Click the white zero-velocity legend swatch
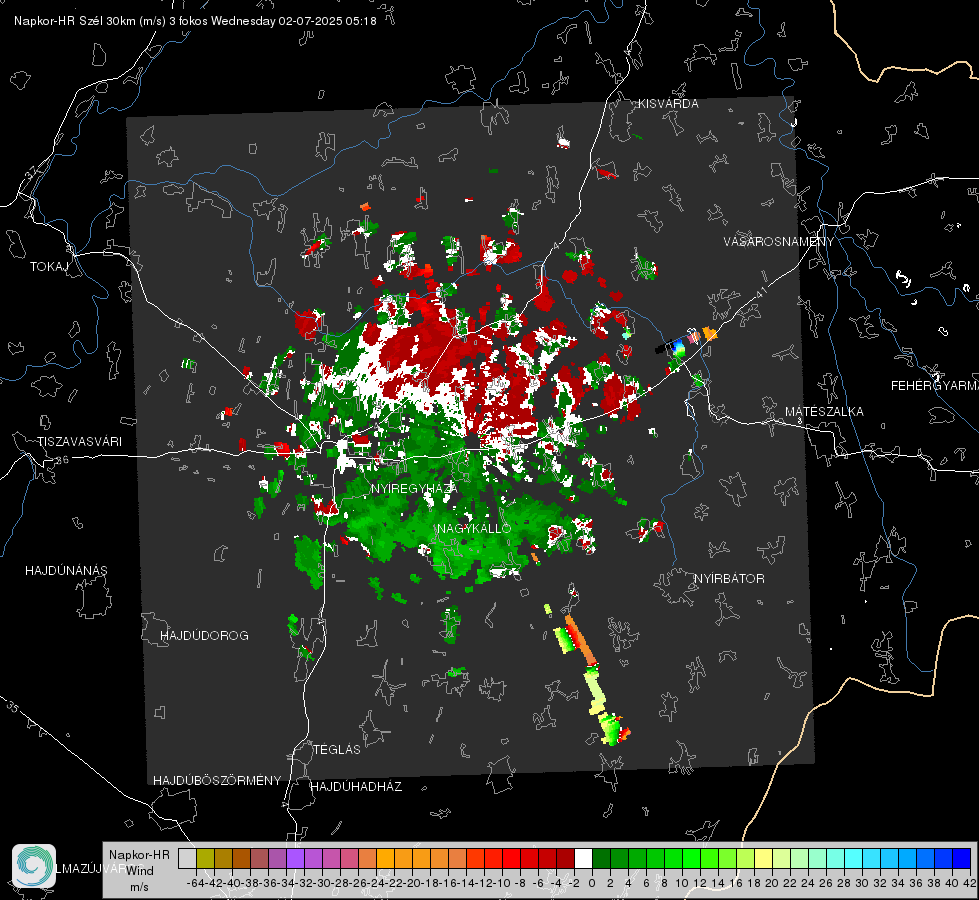Screen dimensions: 979x900 point(583,858)
